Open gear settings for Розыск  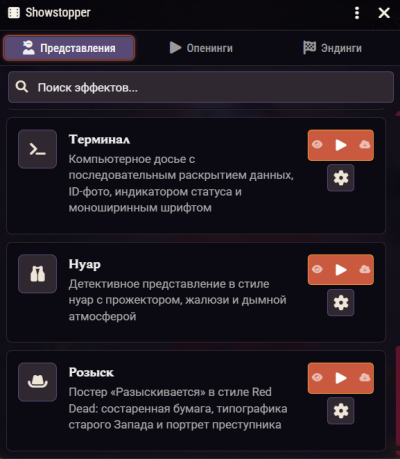[x=341, y=411]
